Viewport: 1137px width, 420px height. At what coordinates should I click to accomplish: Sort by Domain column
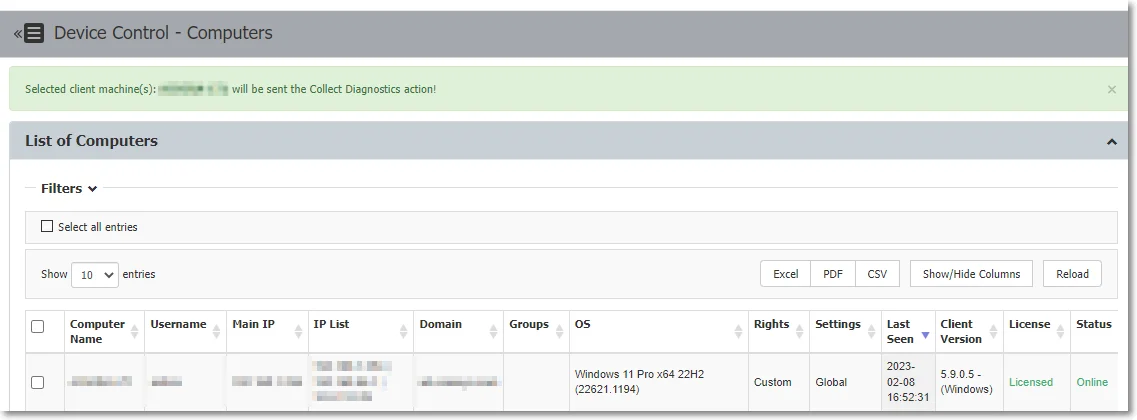458,332
